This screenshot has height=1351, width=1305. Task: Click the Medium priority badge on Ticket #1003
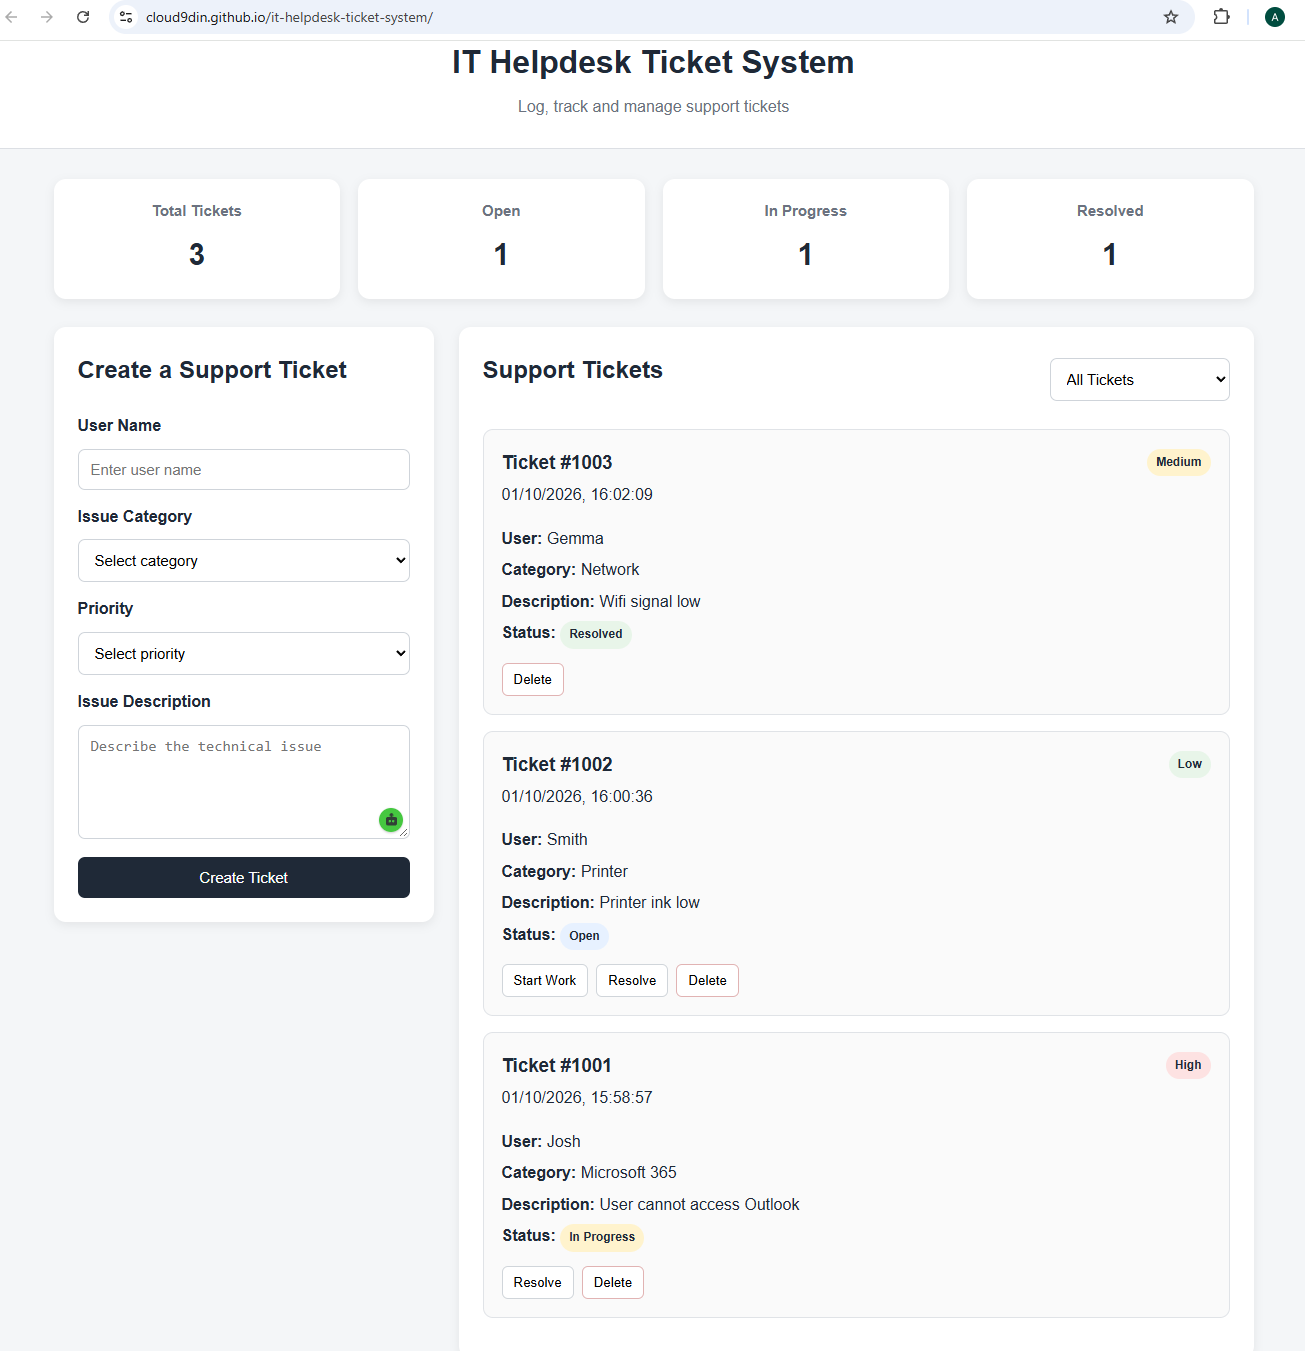[x=1179, y=462]
